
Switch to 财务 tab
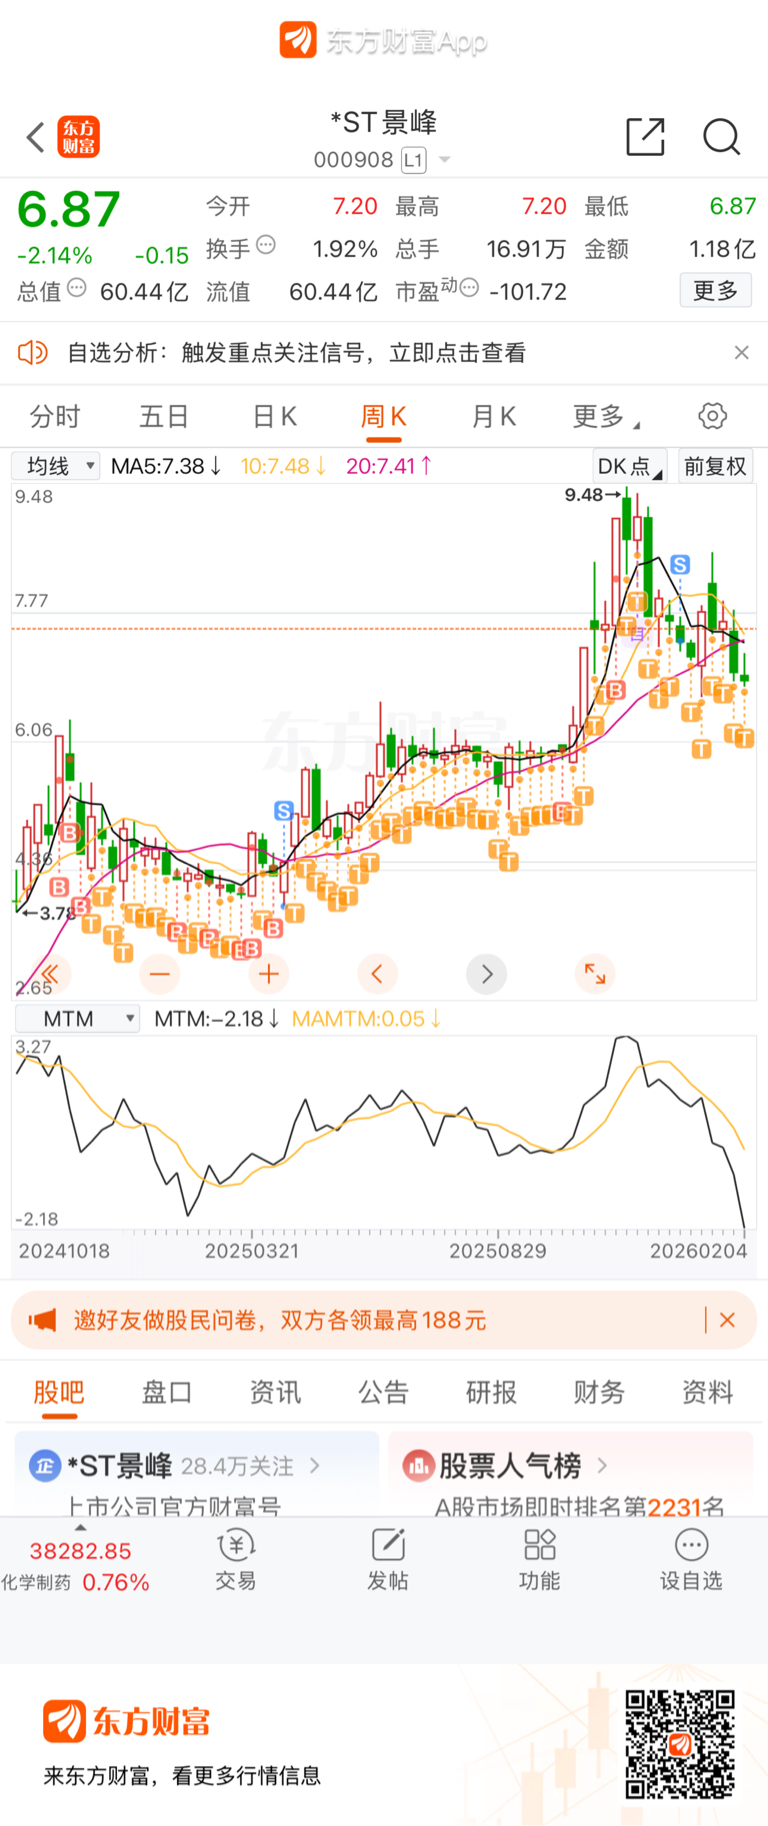(x=599, y=1392)
